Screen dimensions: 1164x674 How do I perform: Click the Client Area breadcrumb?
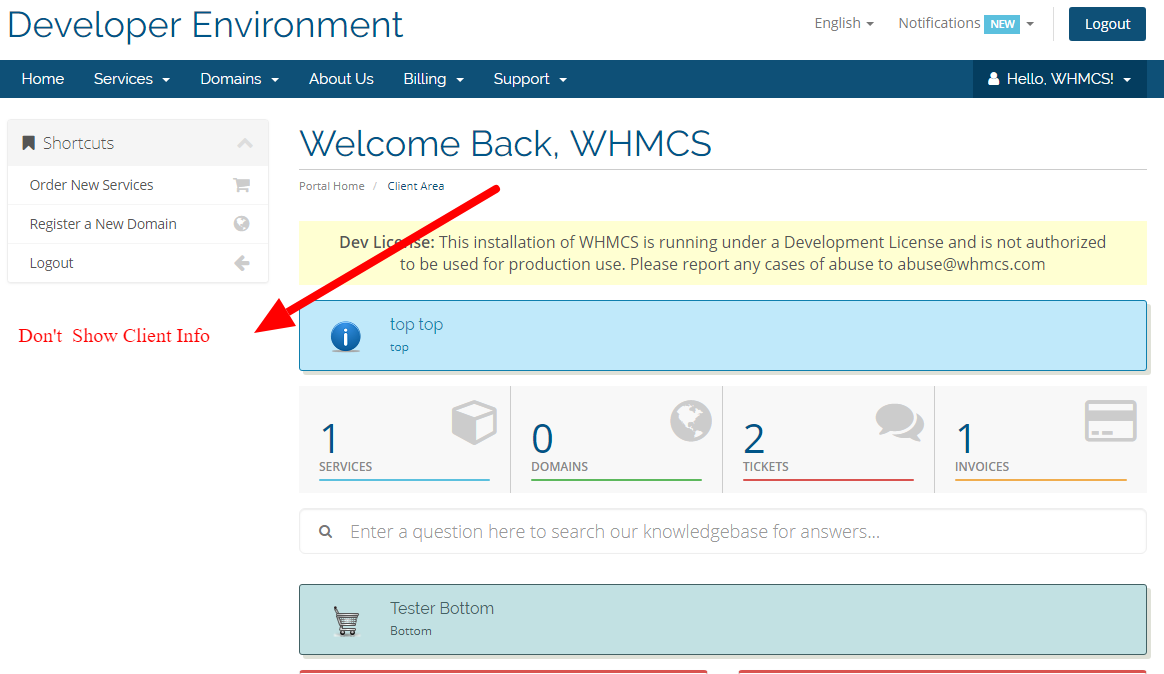(x=416, y=186)
